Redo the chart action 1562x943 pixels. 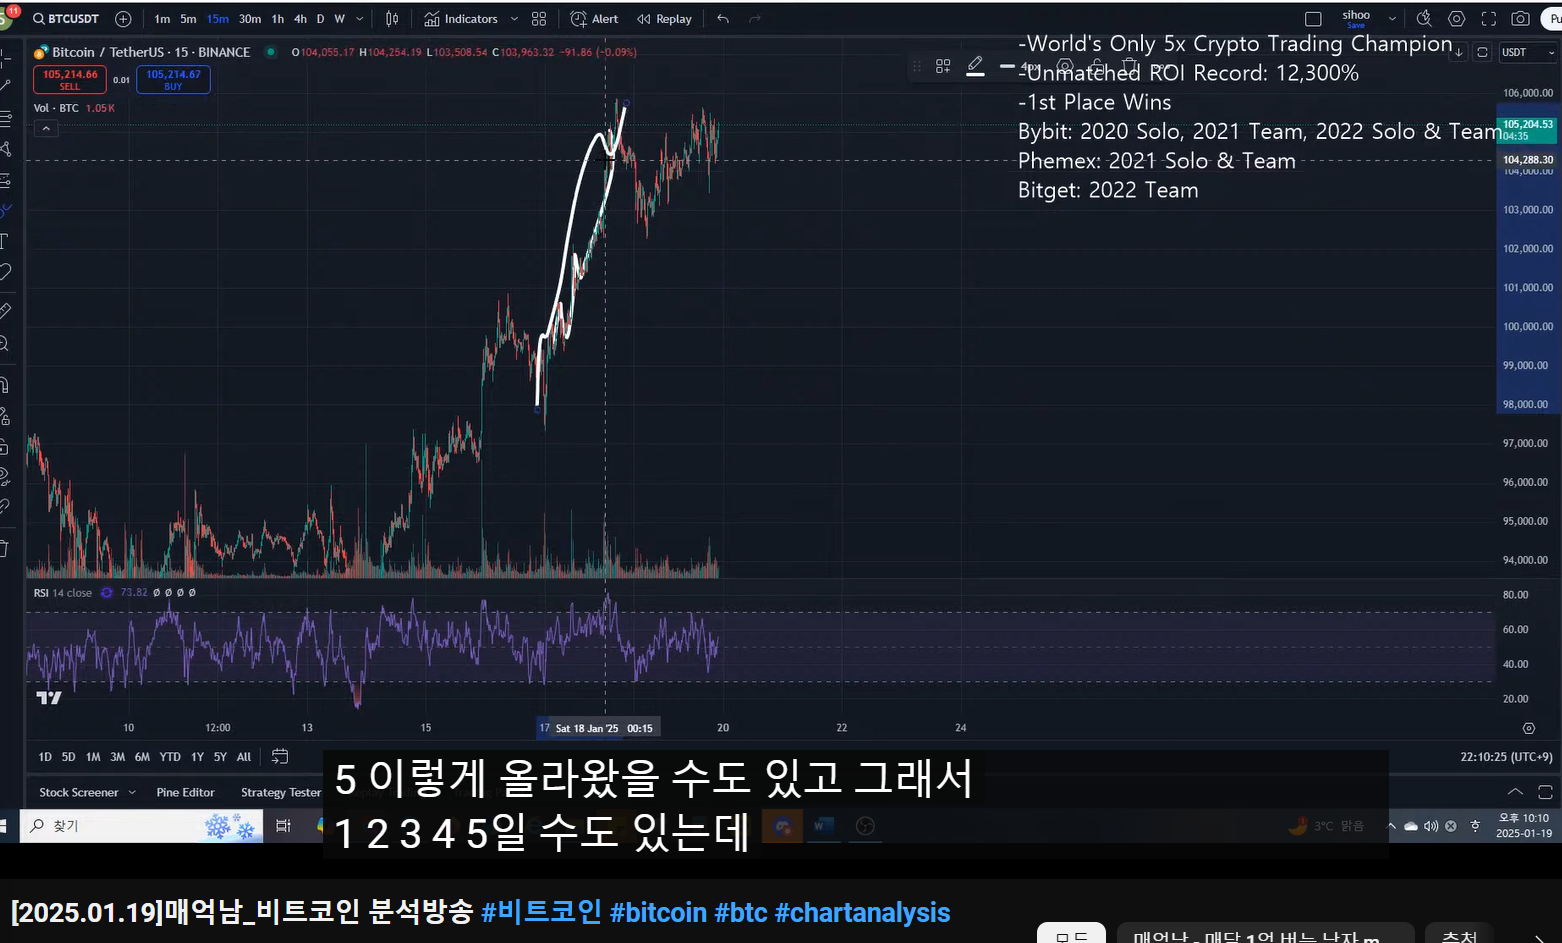coord(755,19)
